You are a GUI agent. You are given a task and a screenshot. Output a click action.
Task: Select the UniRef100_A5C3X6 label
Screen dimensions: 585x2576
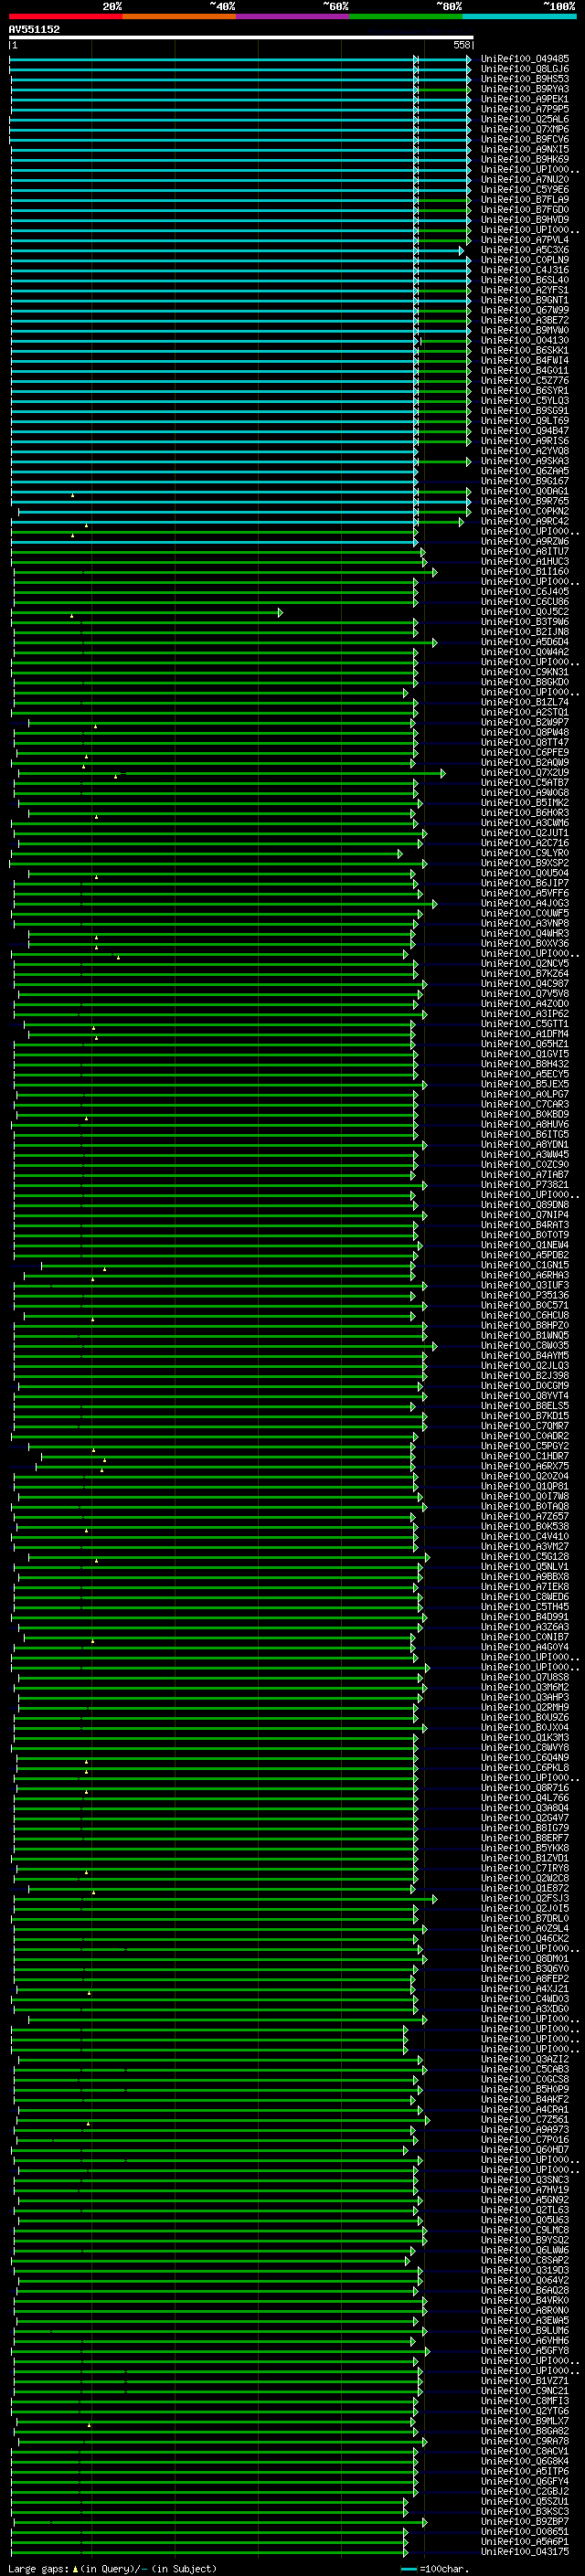[x=525, y=250]
